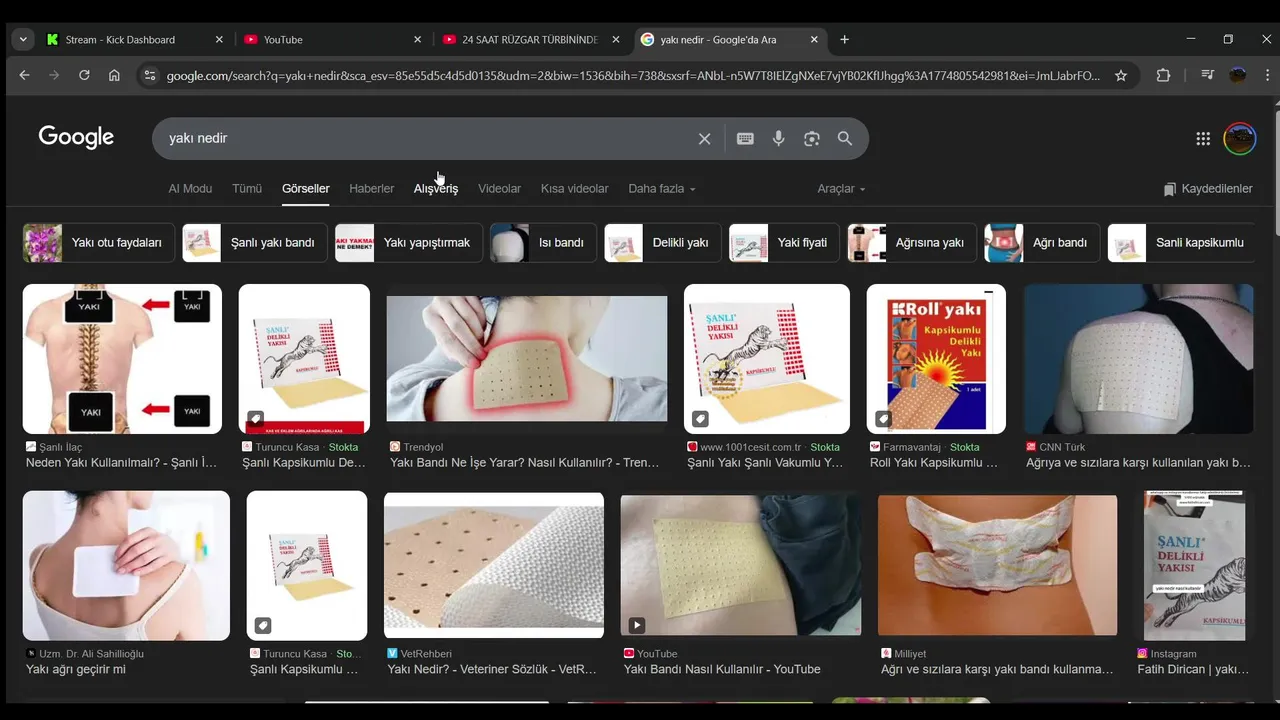Open CNN Türk shoulder patch image
Screen dimensions: 1280x720
click(x=1138, y=359)
